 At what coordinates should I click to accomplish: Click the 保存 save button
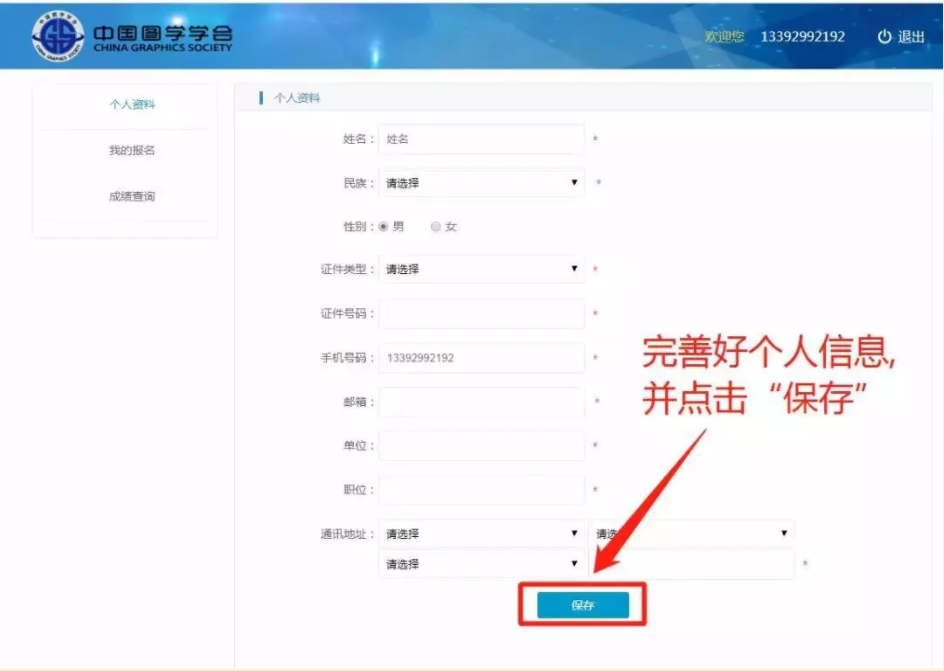(x=583, y=605)
